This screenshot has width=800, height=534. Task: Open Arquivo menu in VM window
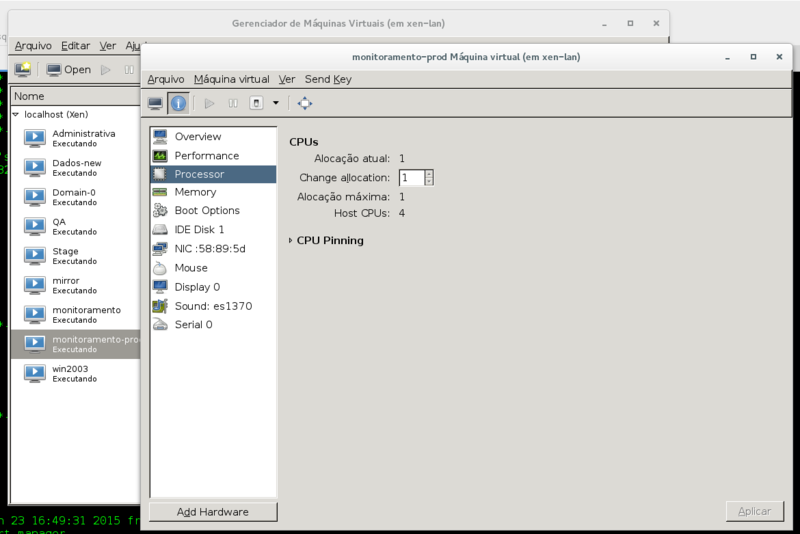coord(166,79)
